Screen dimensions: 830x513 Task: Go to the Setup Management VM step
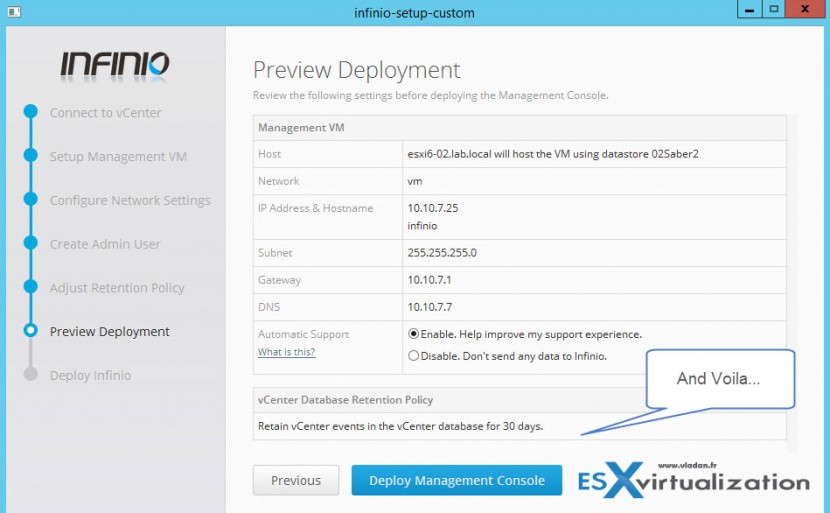pos(118,157)
